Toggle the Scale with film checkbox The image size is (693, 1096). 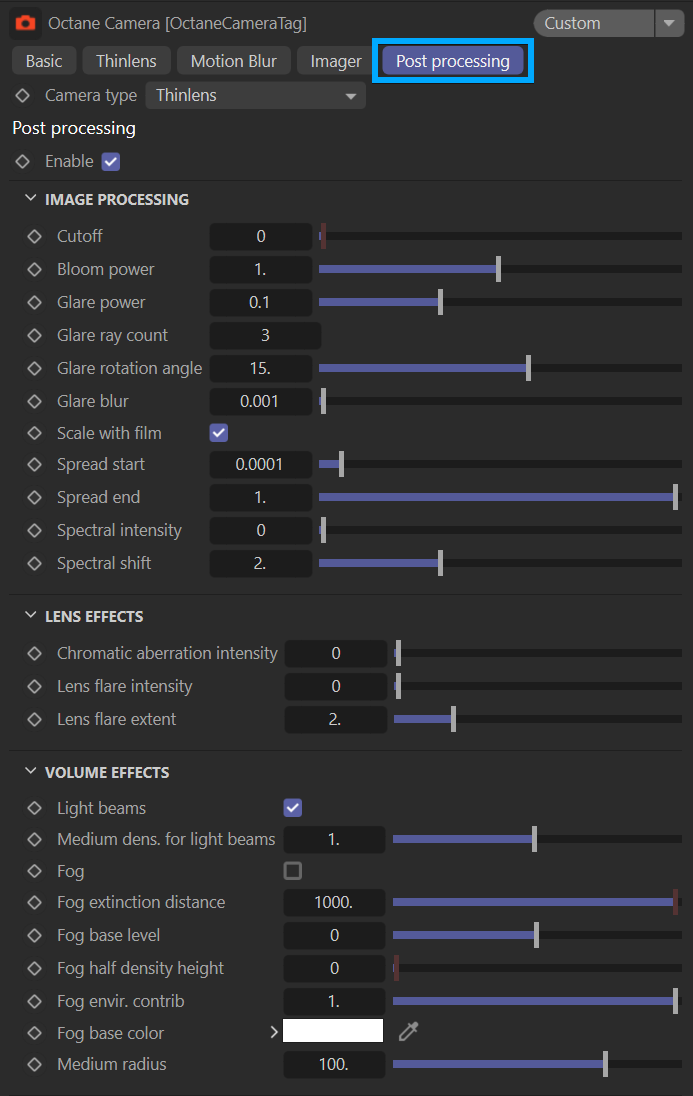click(x=219, y=433)
